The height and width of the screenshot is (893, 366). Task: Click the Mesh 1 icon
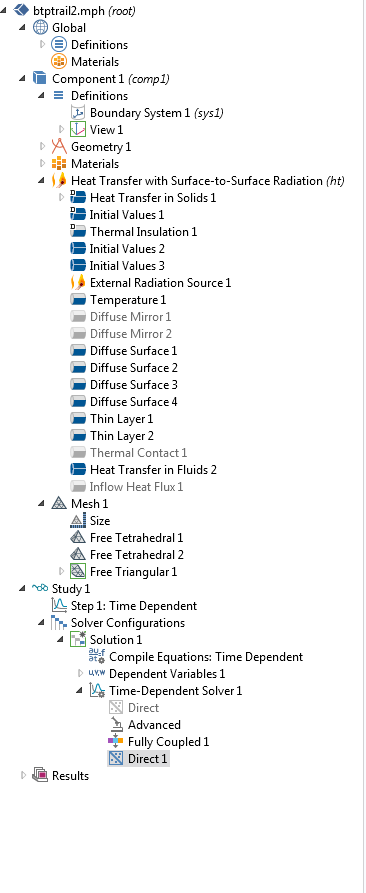59,503
